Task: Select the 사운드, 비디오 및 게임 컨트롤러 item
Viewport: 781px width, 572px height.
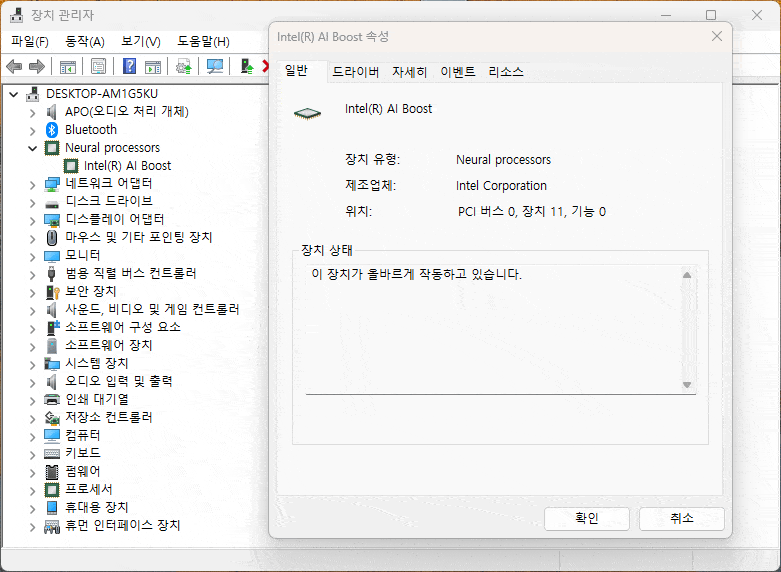Action: click(x=152, y=310)
